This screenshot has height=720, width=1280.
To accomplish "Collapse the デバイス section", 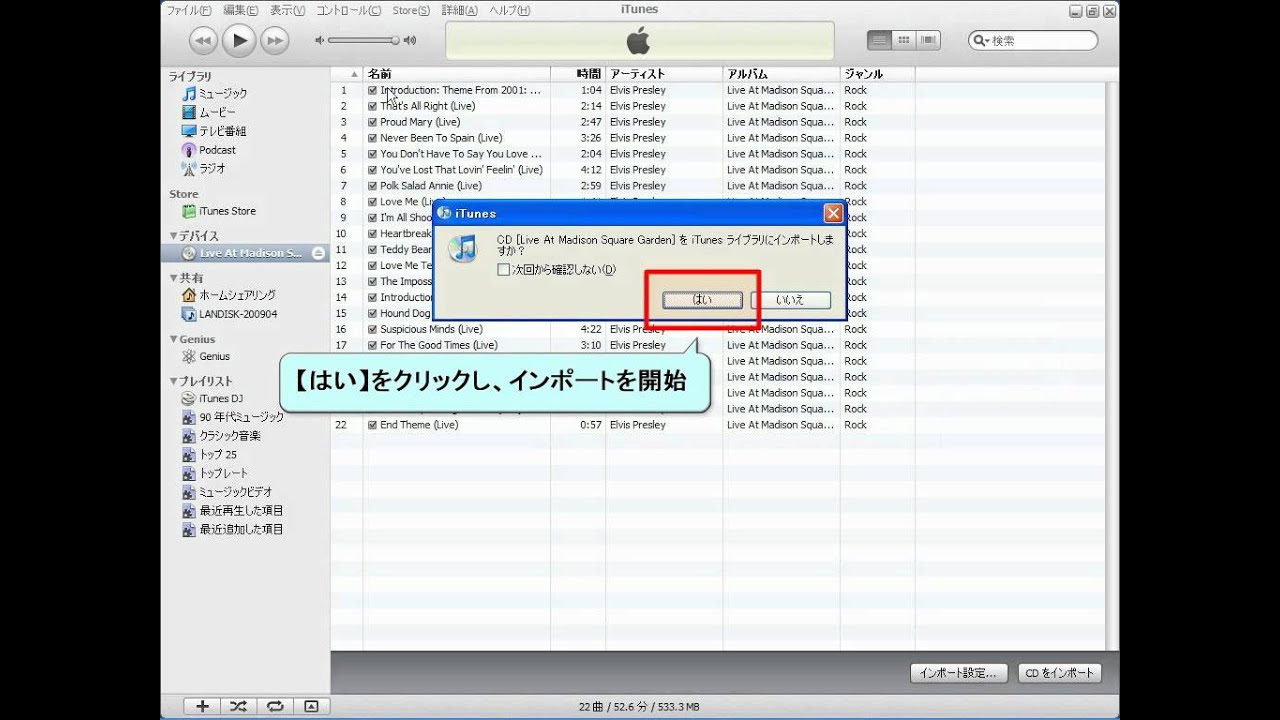I will tap(173, 236).
